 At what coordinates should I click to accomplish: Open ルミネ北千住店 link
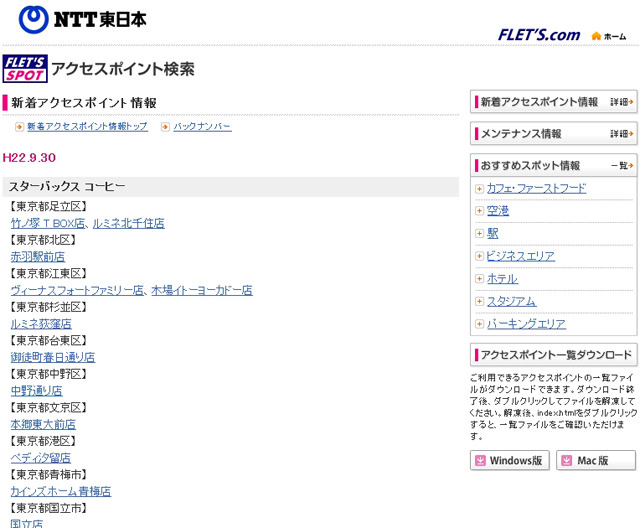click(x=129, y=223)
